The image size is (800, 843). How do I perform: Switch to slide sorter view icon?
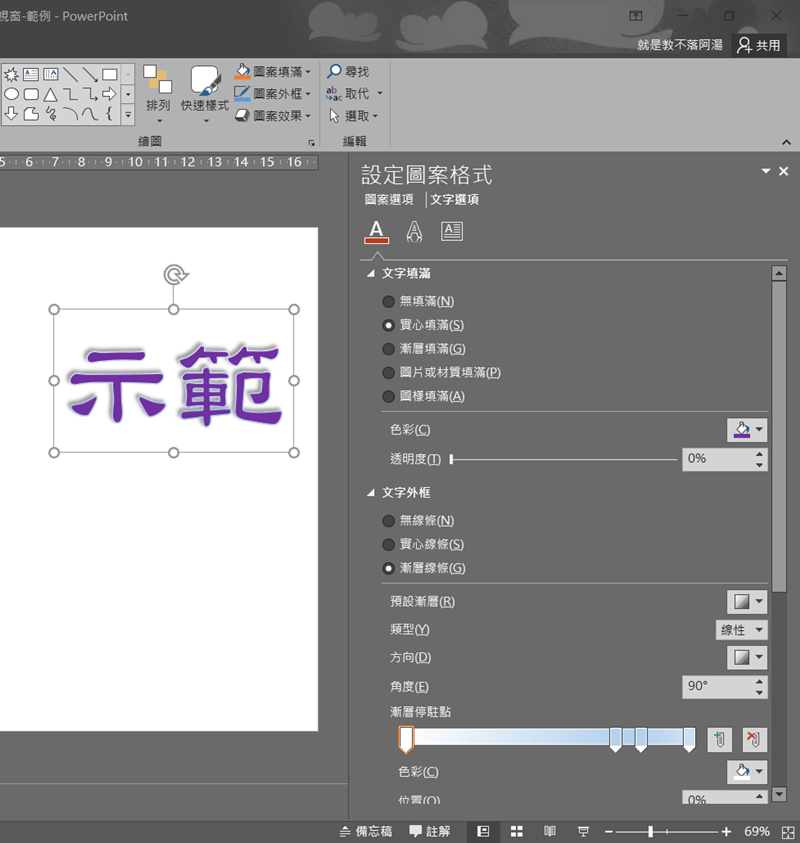tap(517, 831)
